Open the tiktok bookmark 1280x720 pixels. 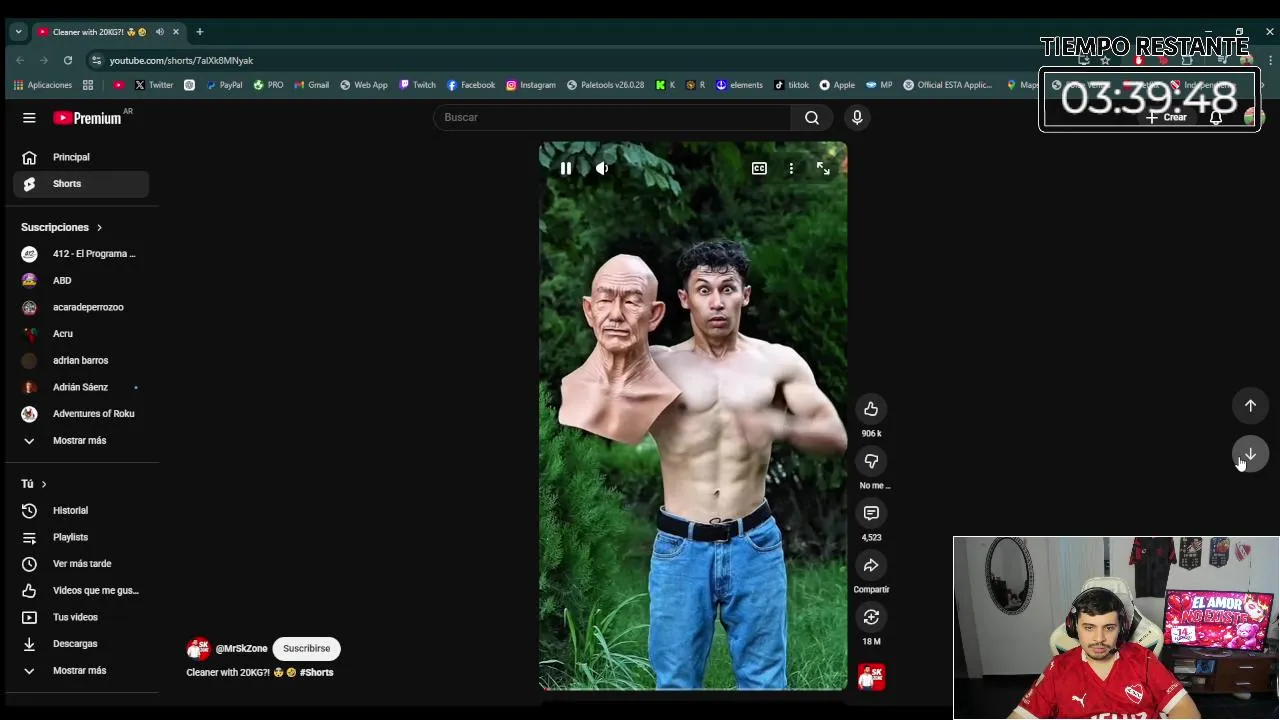pyautogui.click(x=792, y=85)
